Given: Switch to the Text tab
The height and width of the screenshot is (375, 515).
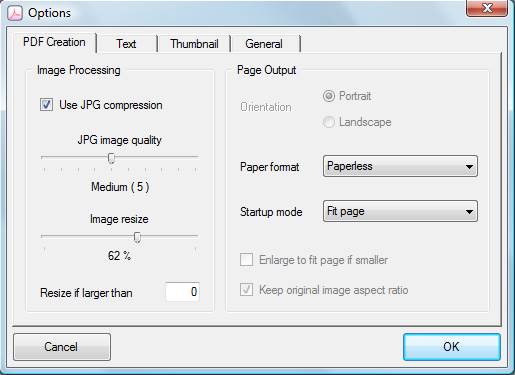Looking at the screenshot, I should (126, 44).
